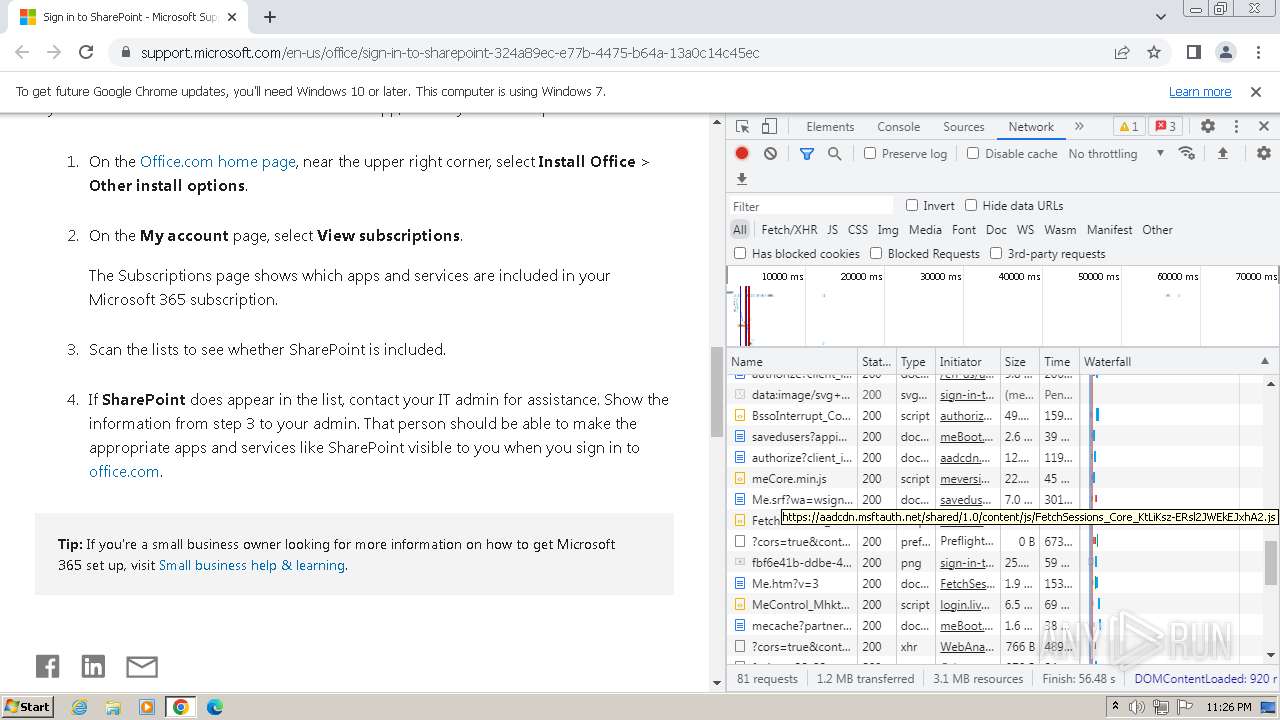Enable Preserve log checkbox
Viewport: 1280px width, 720px height.
pyautogui.click(x=870, y=153)
